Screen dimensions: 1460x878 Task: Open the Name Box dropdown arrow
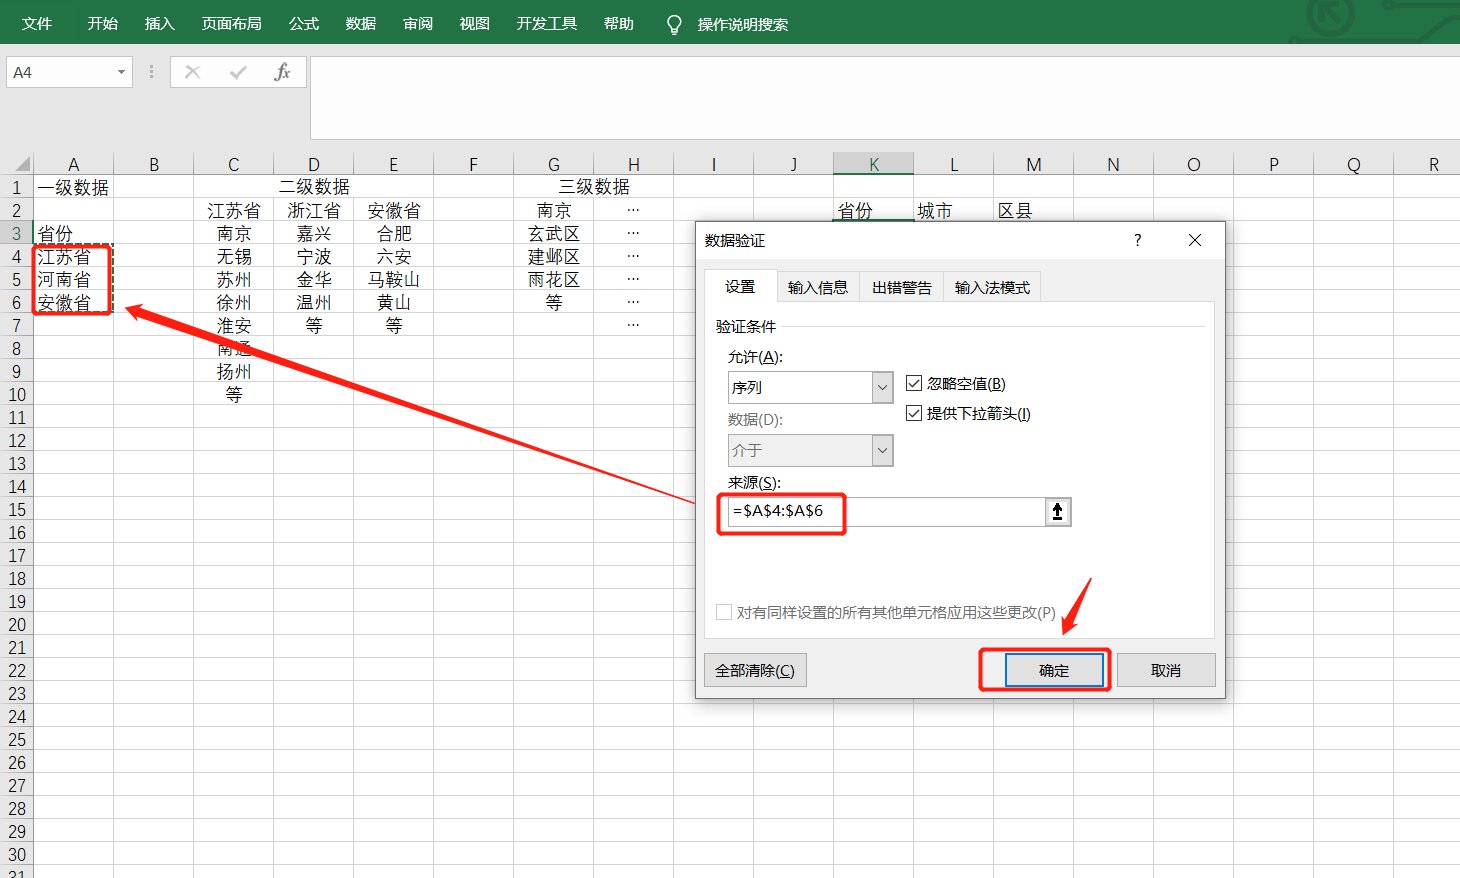122,71
